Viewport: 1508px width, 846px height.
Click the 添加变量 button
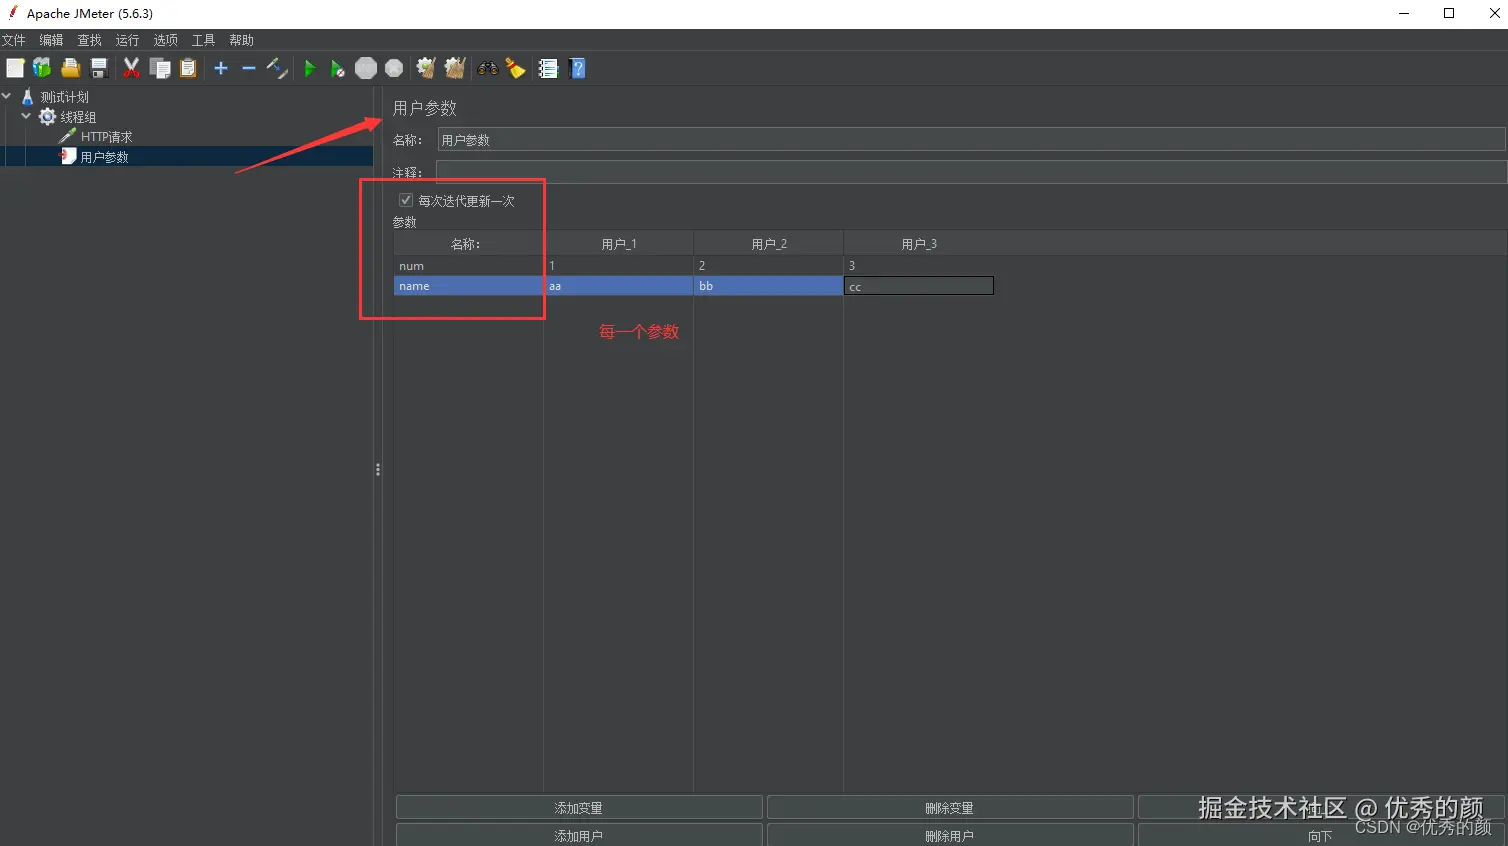pos(579,808)
